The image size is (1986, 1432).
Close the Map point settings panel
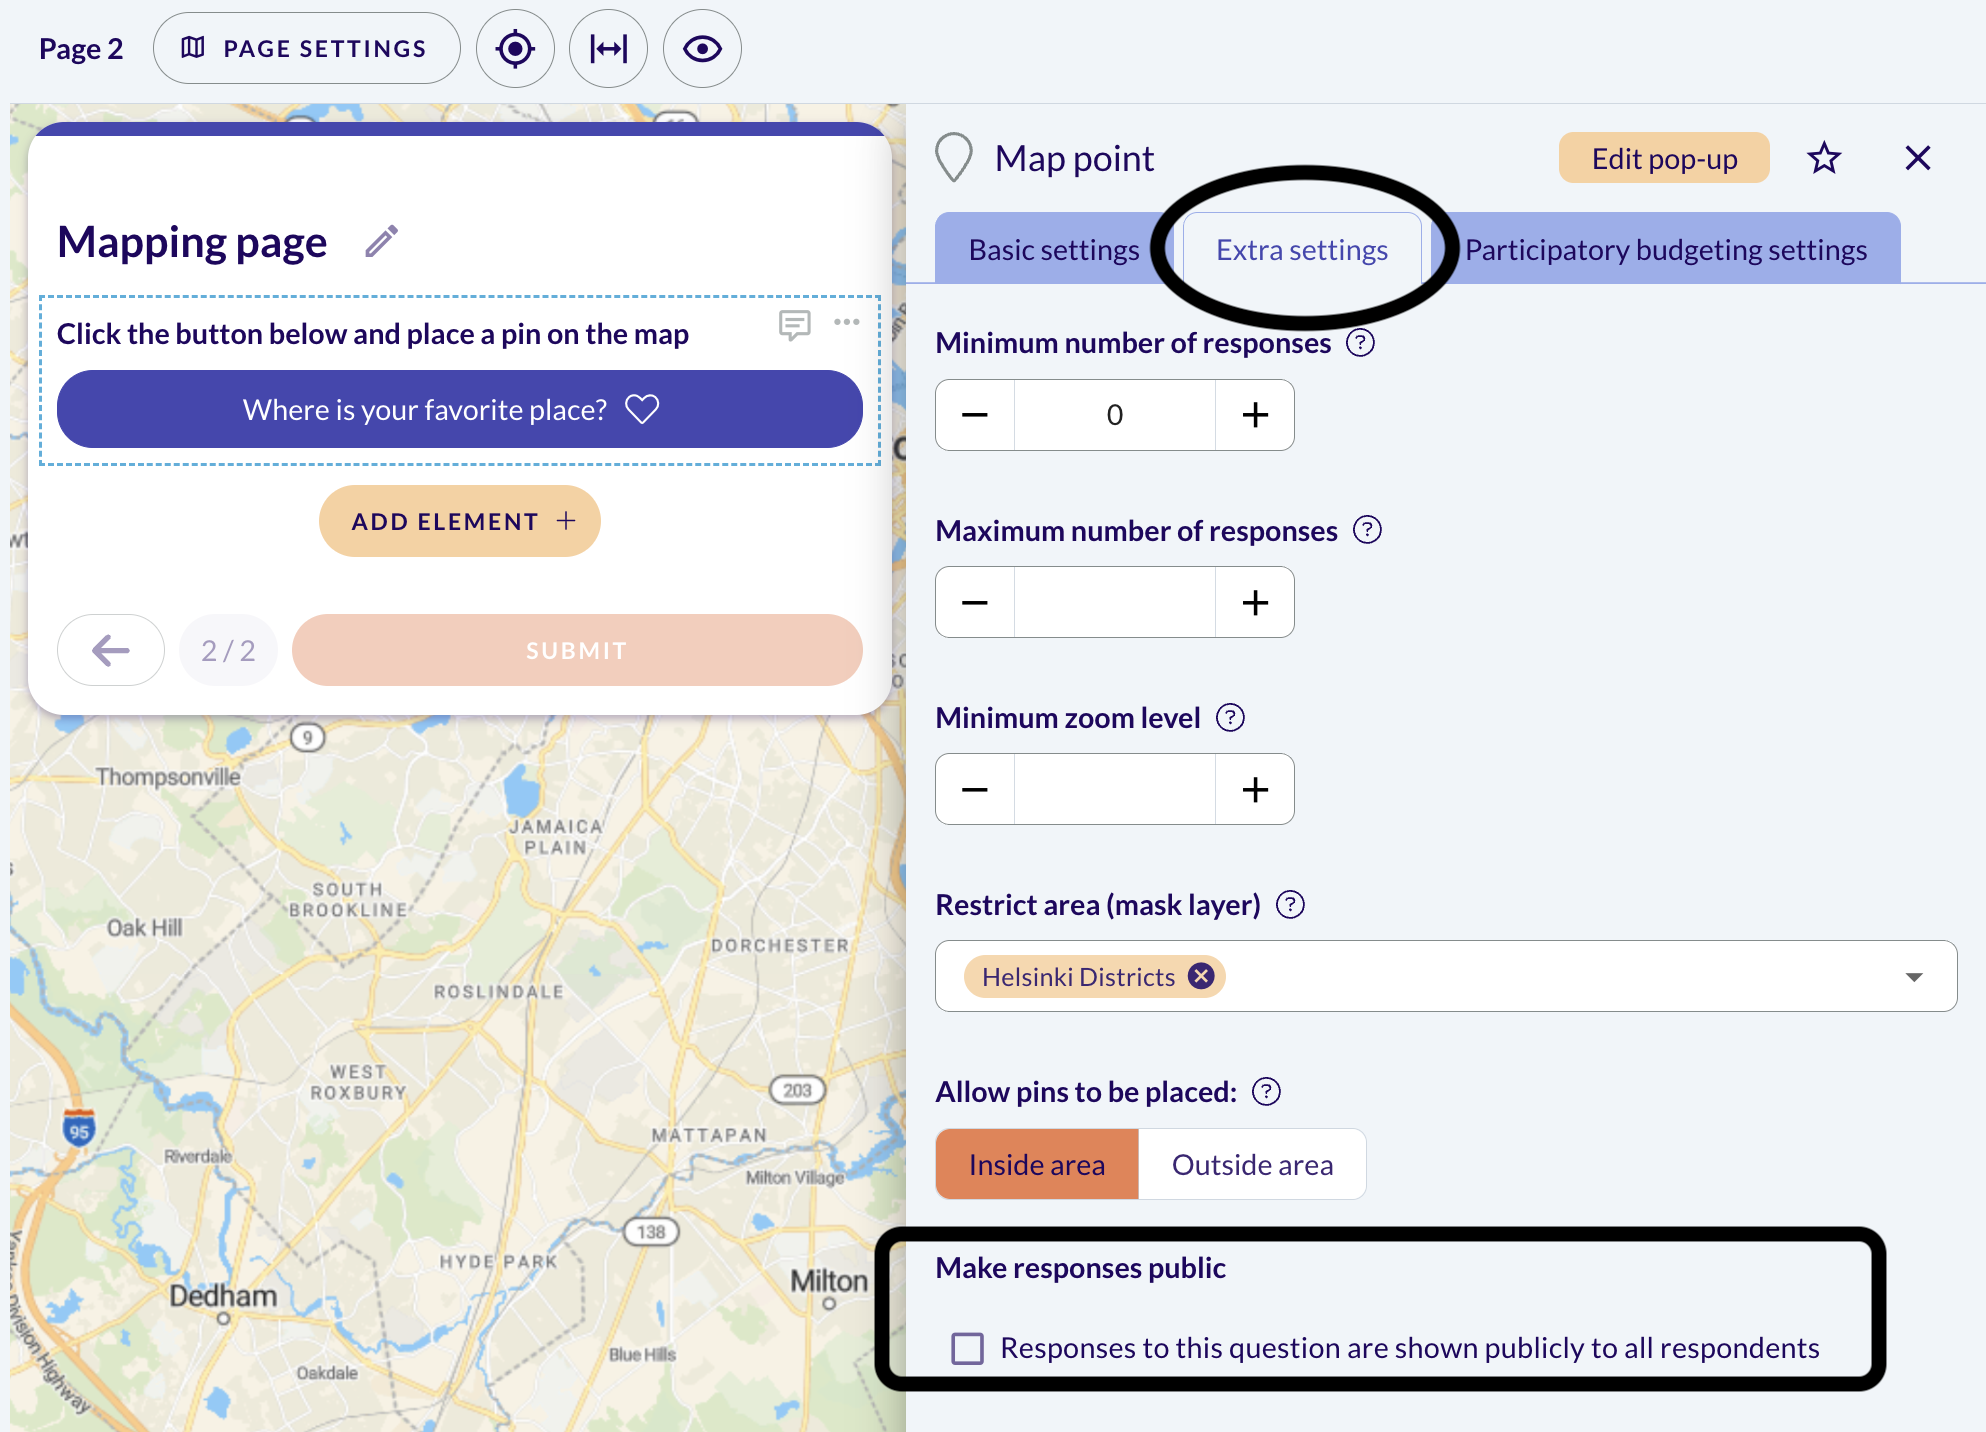1917,158
